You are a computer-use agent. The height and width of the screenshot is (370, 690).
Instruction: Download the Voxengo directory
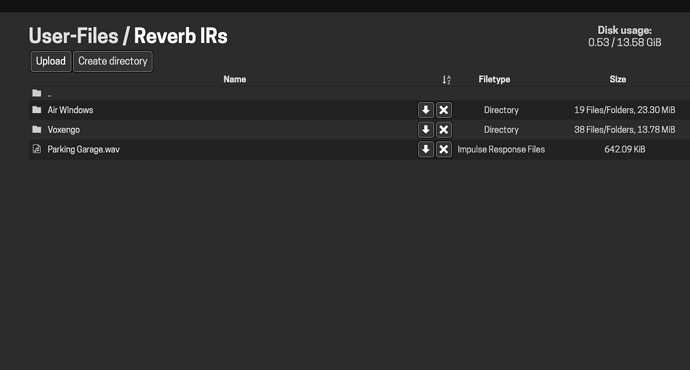[x=426, y=130]
